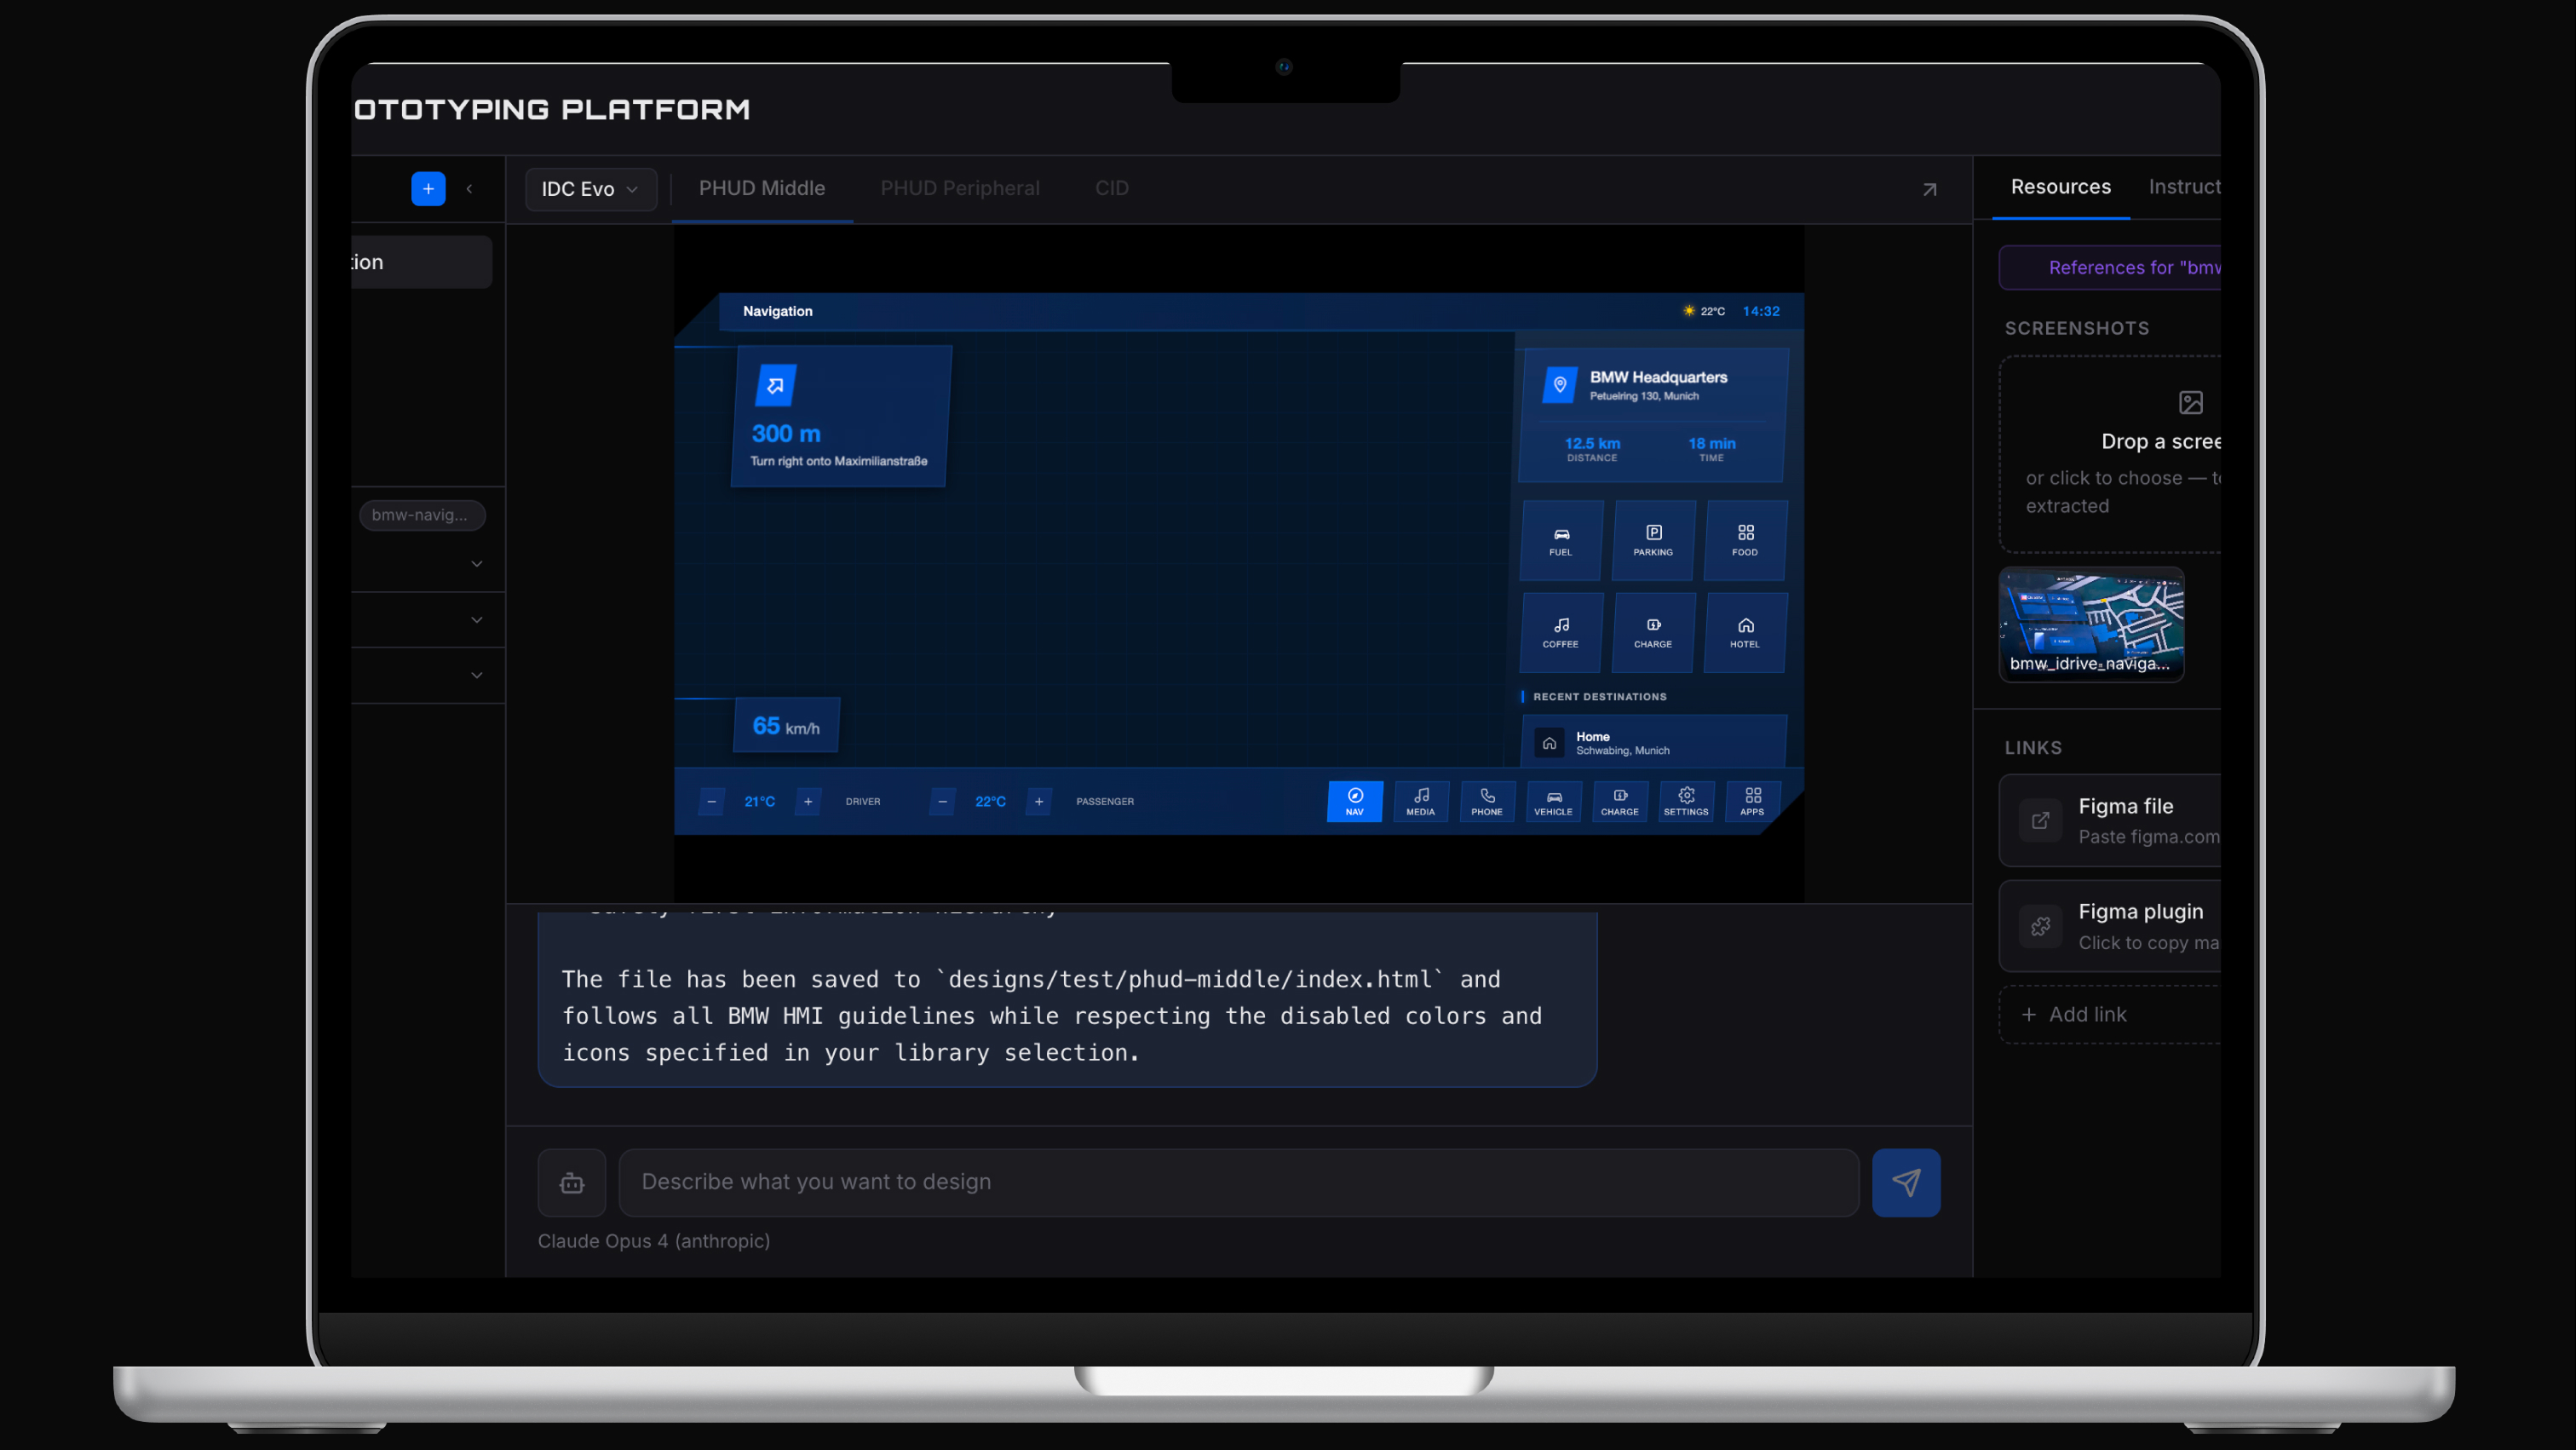Switch to the PHUD Peripheral tab
This screenshot has height=1450, width=2576.
coord(960,188)
